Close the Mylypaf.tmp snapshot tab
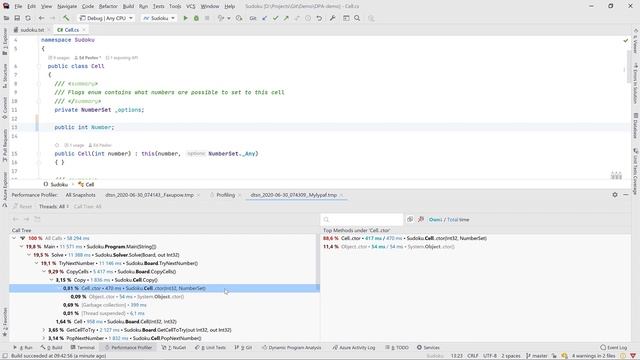Viewport: 640px width, 360px height. 342,195
